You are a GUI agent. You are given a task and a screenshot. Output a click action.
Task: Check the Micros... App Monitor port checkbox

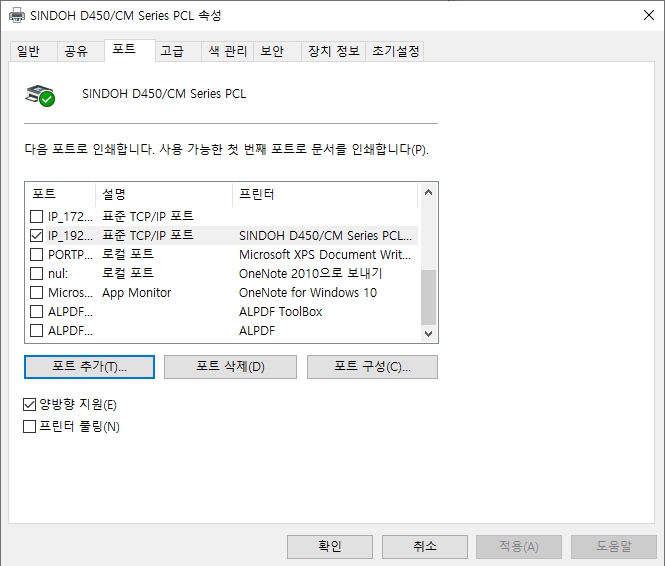tap(36, 293)
